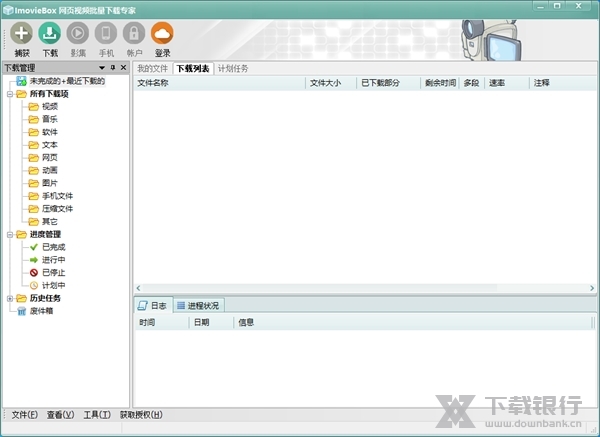
Task: Click the green check 已完成 icon
Action: (x=34, y=247)
